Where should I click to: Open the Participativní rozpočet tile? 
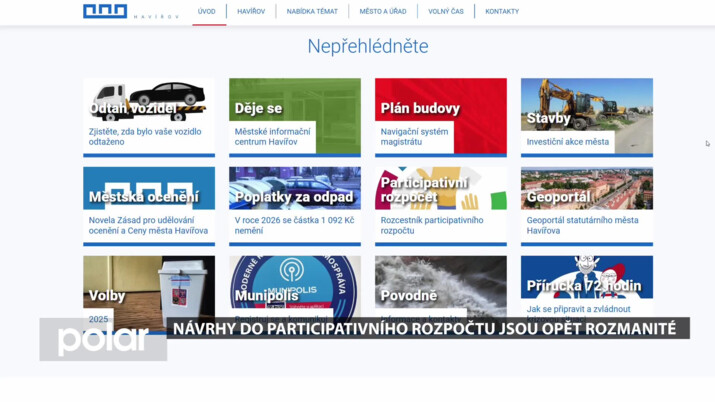point(440,188)
